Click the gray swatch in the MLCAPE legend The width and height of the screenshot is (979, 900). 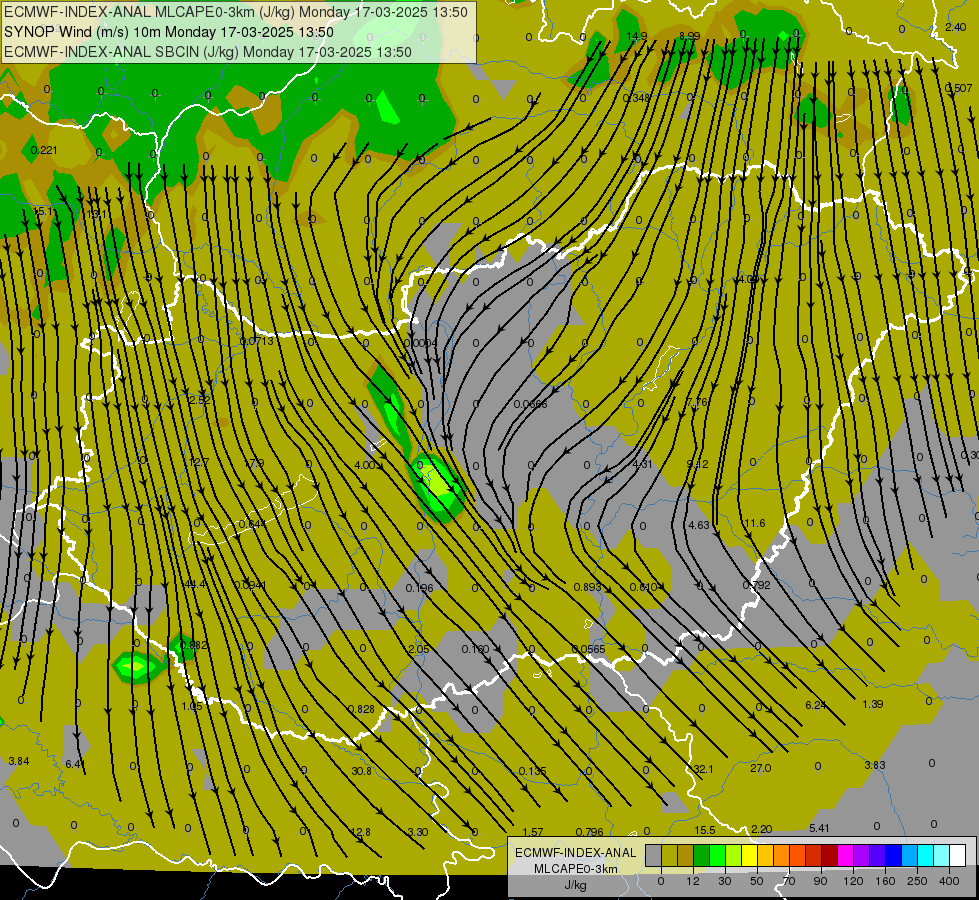click(653, 856)
